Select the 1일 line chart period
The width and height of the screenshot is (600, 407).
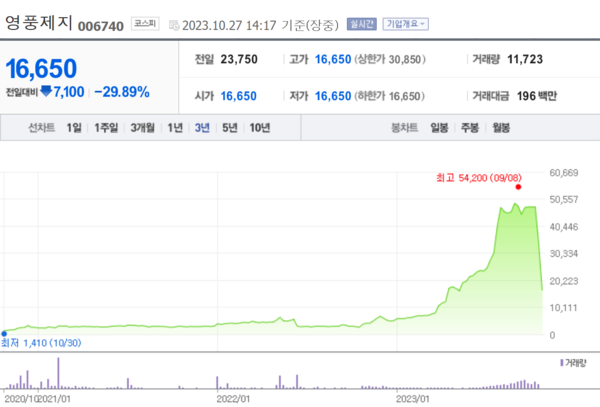75,128
